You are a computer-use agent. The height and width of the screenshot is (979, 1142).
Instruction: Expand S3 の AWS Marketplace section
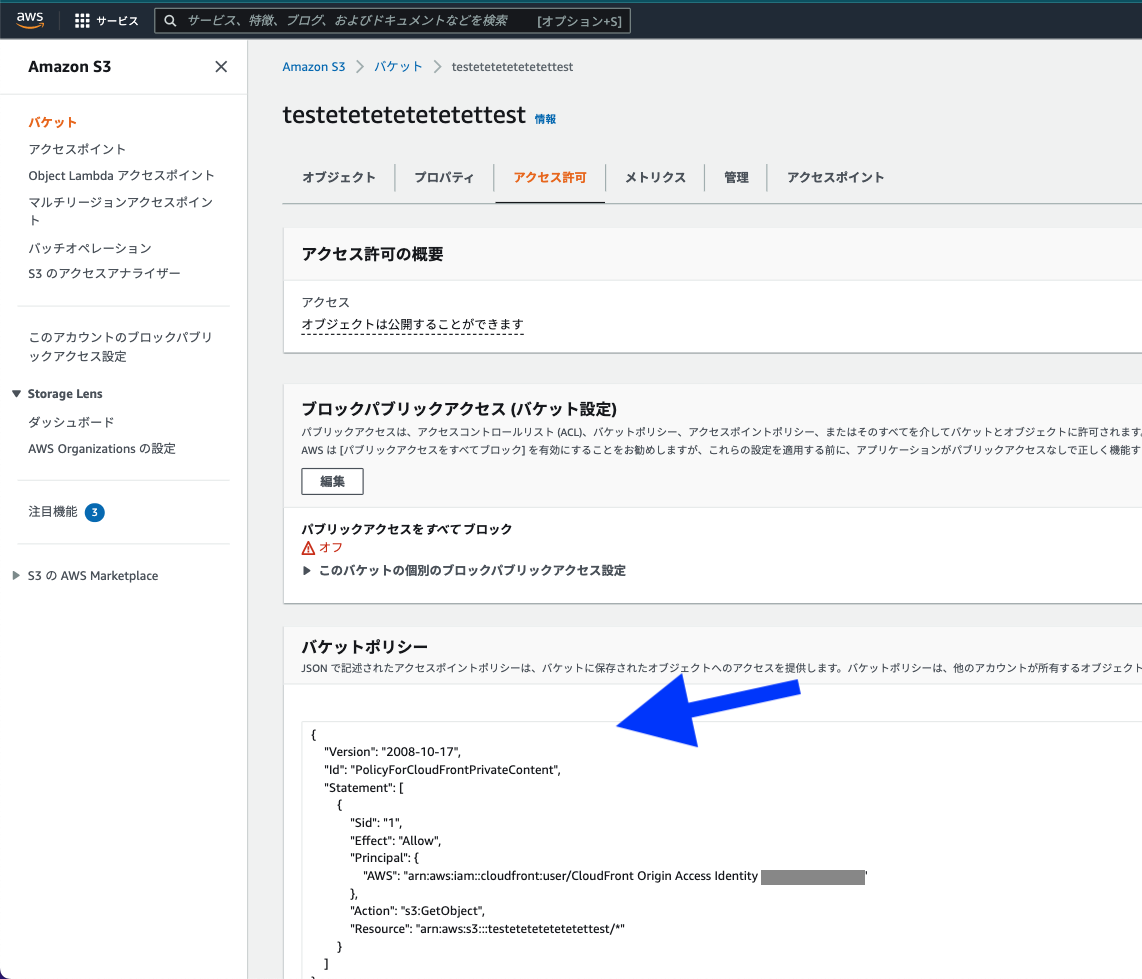point(16,575)
